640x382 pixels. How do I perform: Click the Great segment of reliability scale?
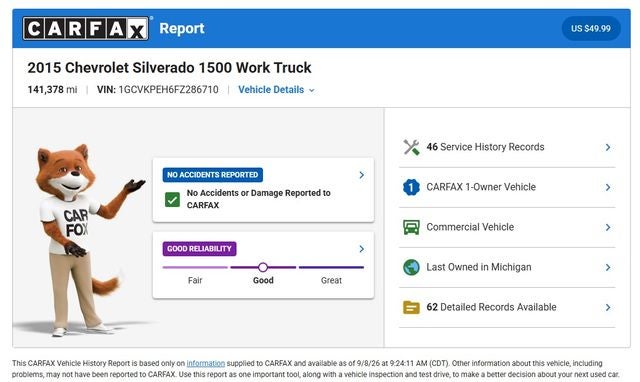pos(331,267)
